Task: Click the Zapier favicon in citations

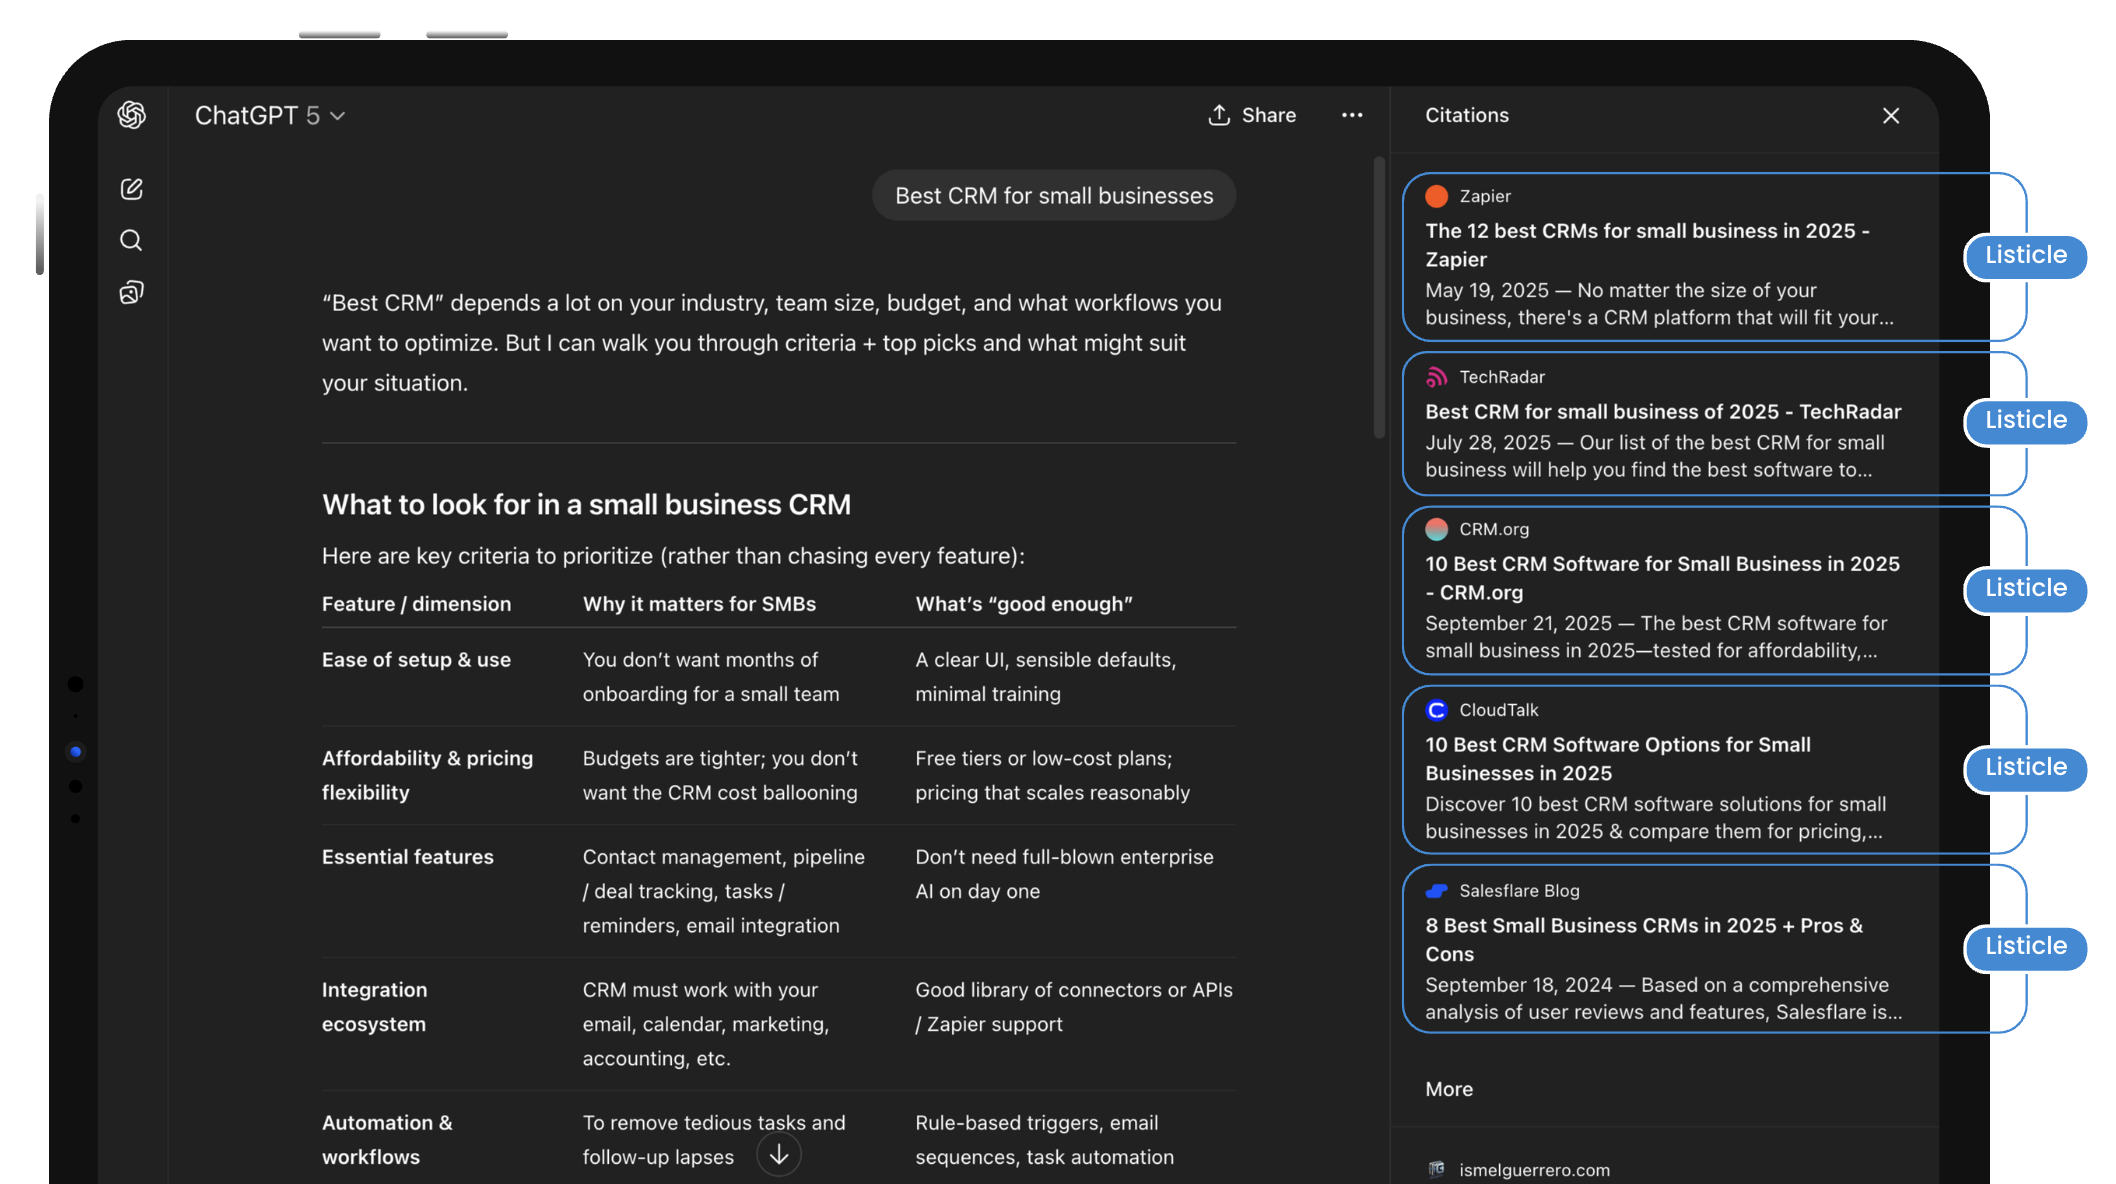Action: 1437,196
